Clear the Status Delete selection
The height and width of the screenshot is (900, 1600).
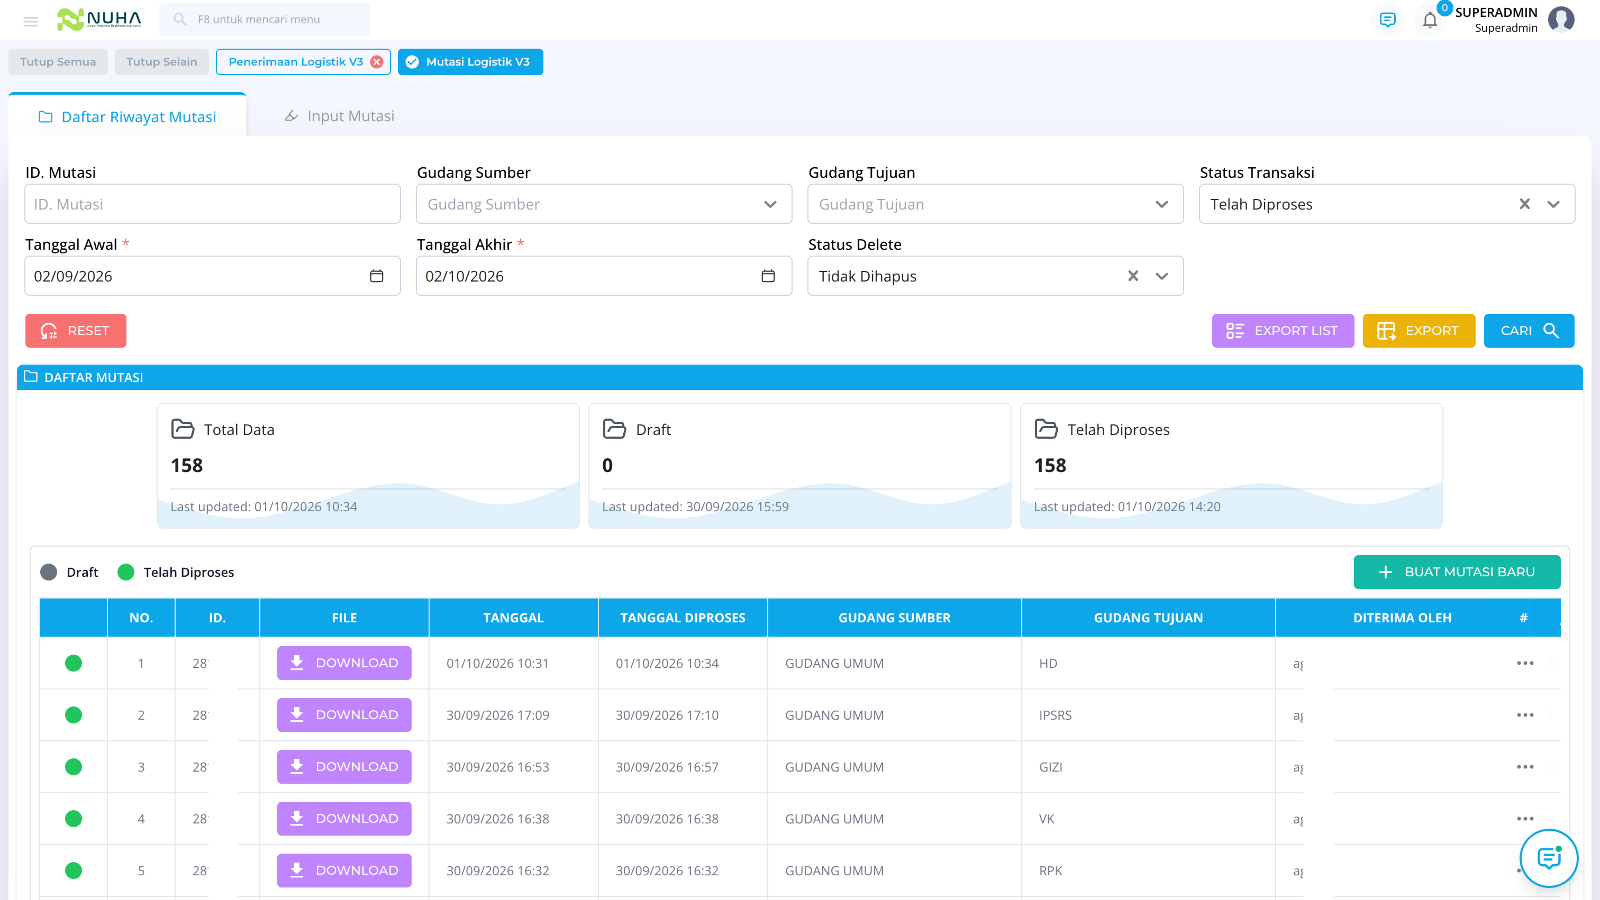1133,276
